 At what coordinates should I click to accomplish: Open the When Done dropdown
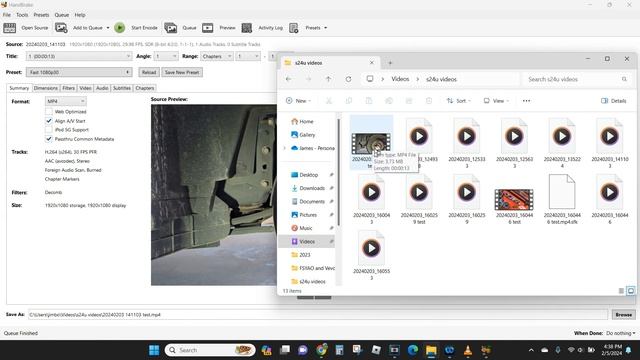point(621,333)
